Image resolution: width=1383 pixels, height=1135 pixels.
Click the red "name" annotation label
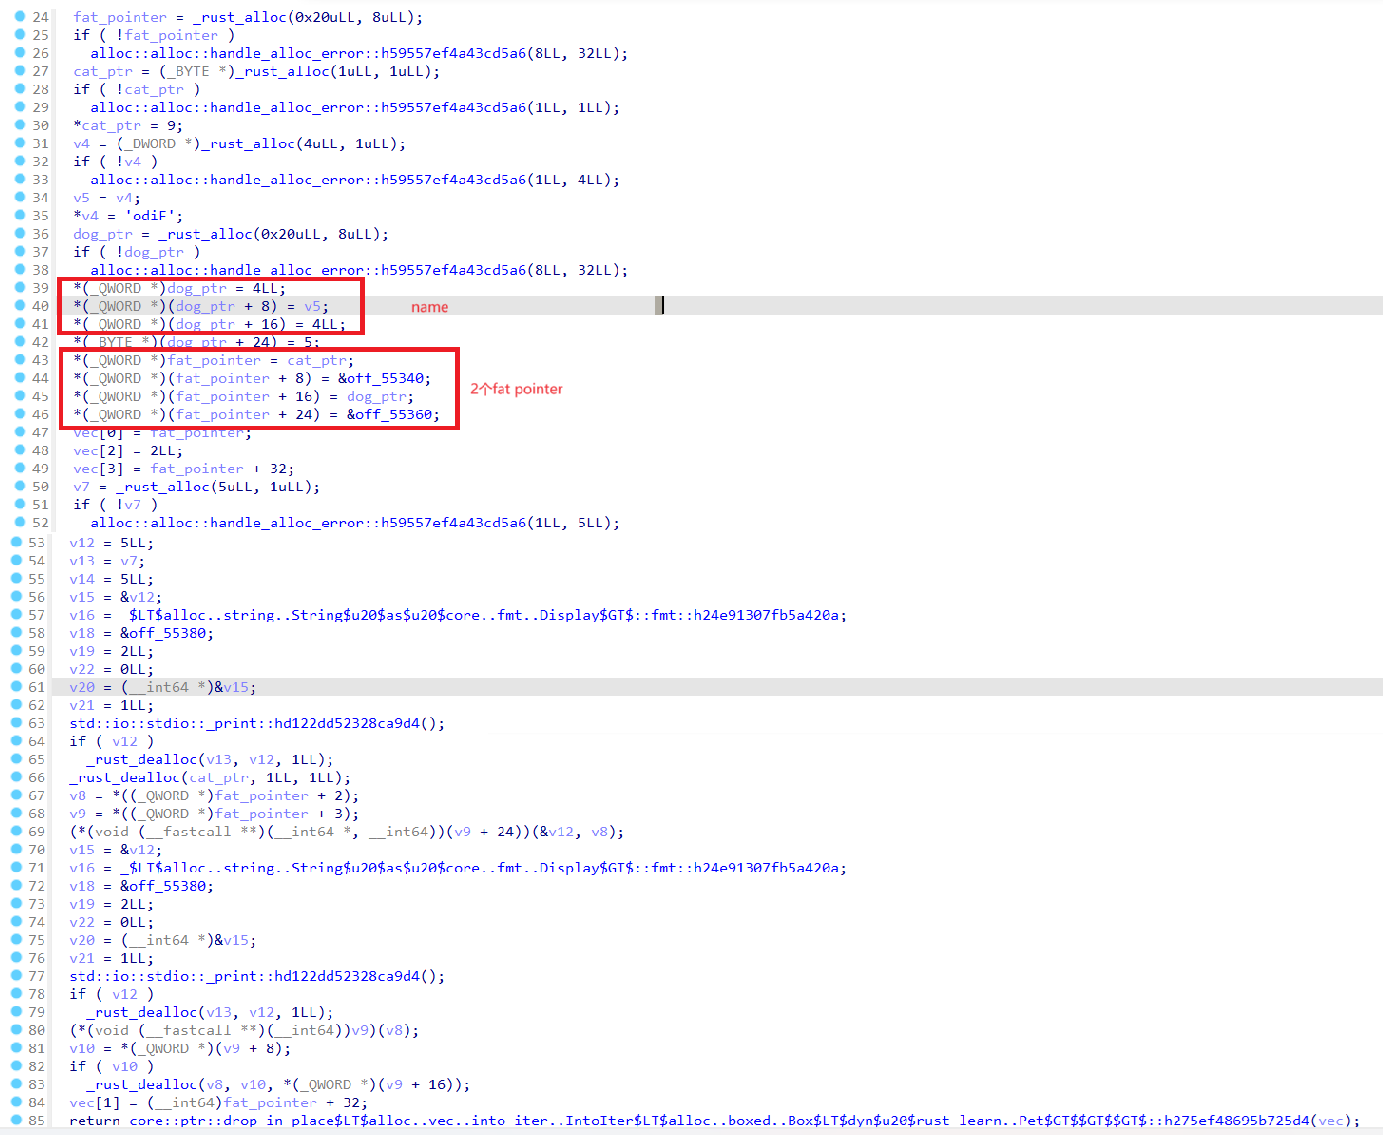429,307
